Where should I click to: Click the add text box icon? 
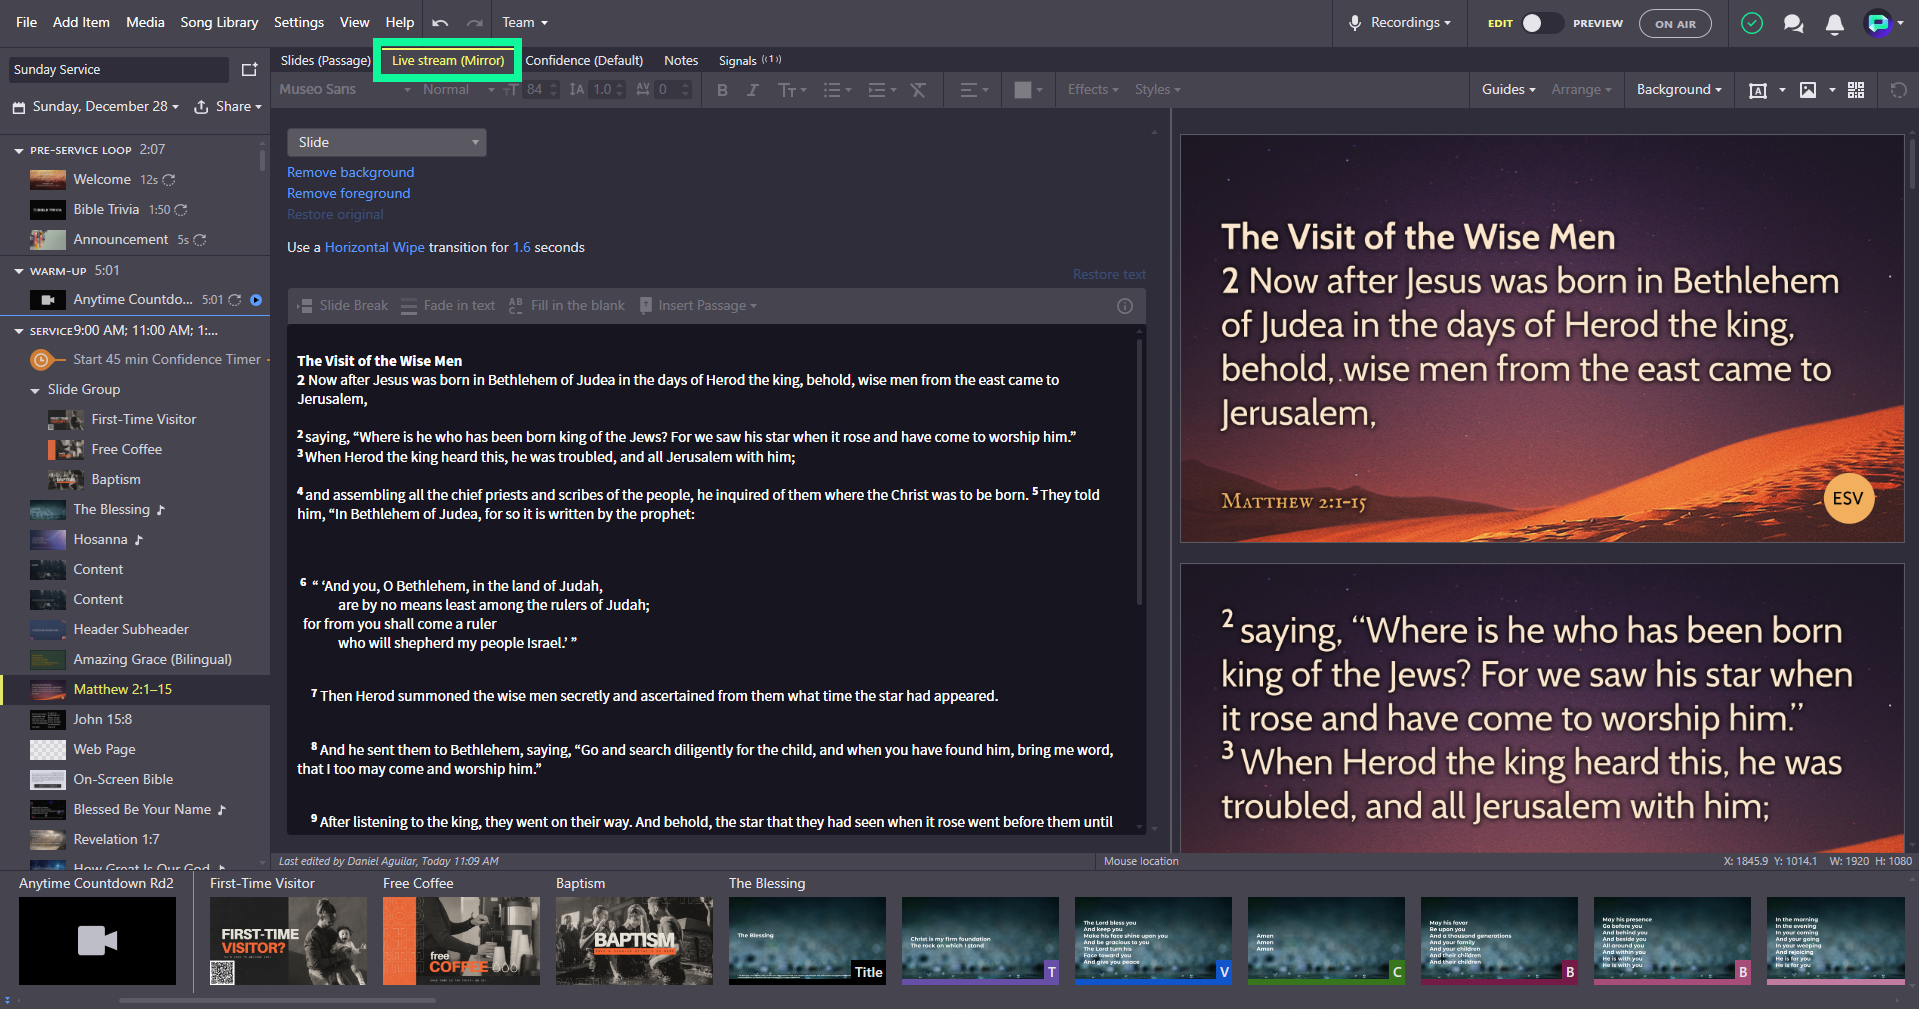(1757, 90)
